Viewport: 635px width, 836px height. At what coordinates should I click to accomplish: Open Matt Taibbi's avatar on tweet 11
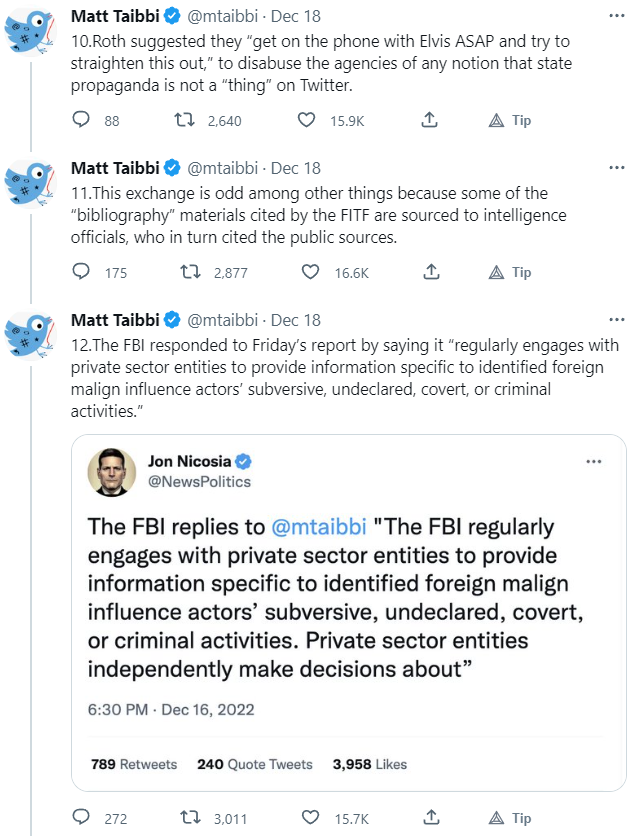(31, 186)
